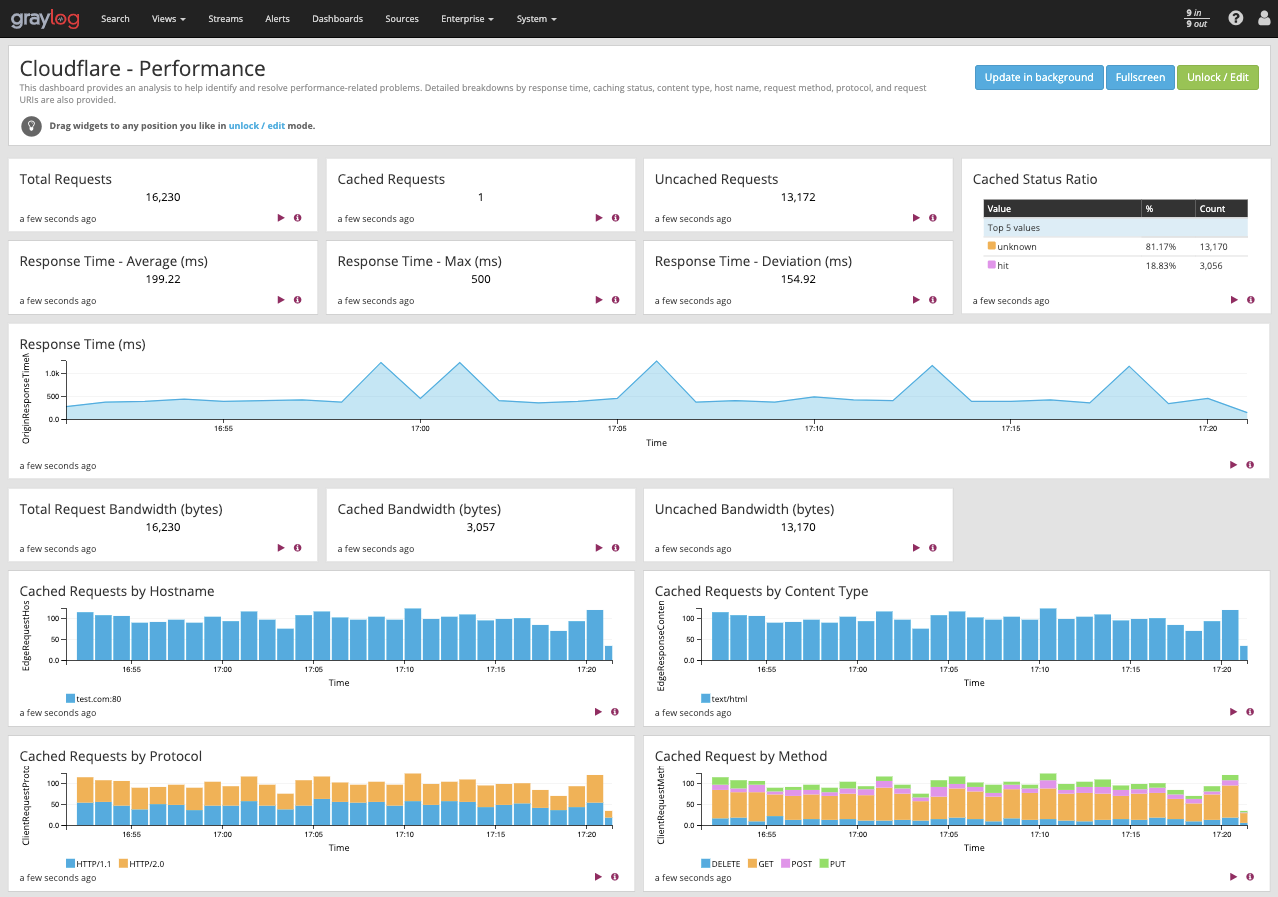1278x897 pixels.
Task: Click the Graylog help question mark icon
Action: coord(1235,18)
